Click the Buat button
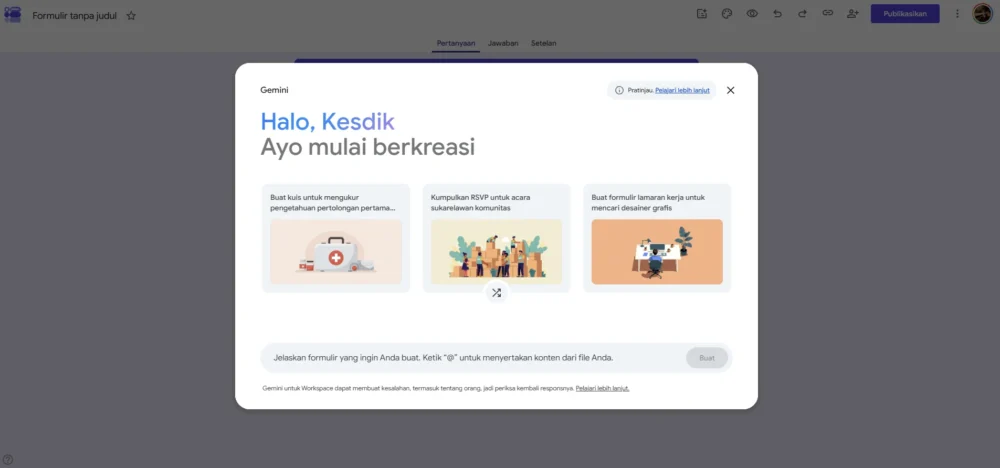The width and height of the screenshot is (1000, 468). (707, 358)
